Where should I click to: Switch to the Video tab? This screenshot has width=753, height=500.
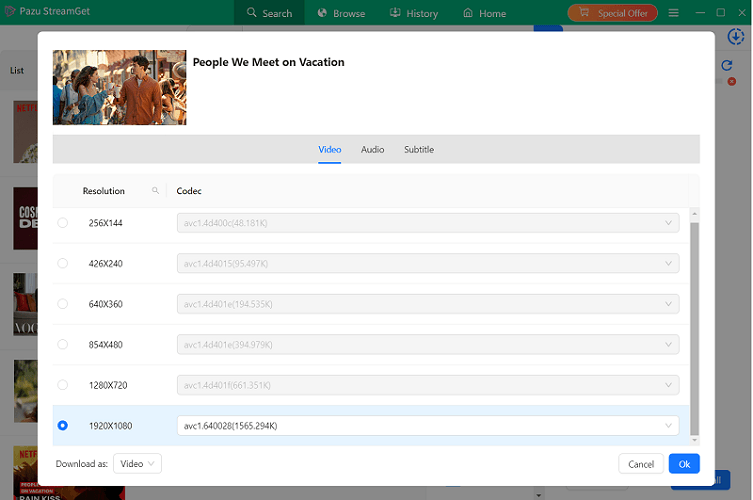(329, 149)
